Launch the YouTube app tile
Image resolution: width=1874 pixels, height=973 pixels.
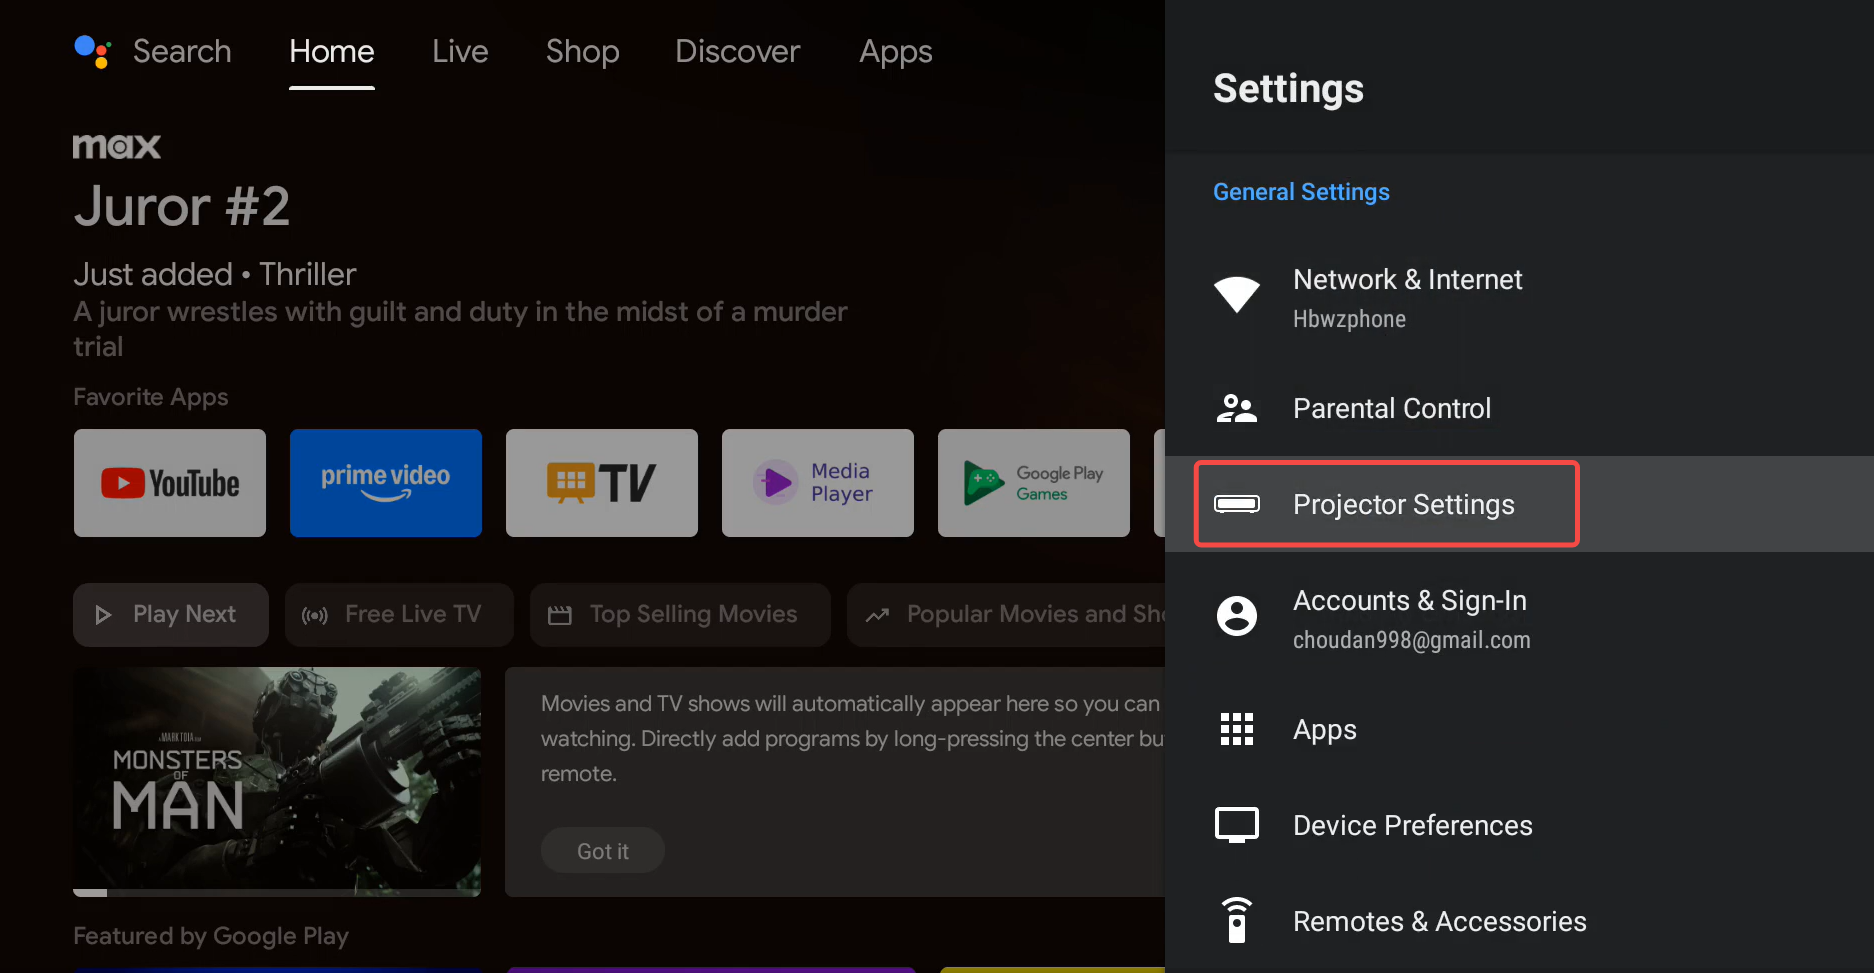[x=170, y=483]
